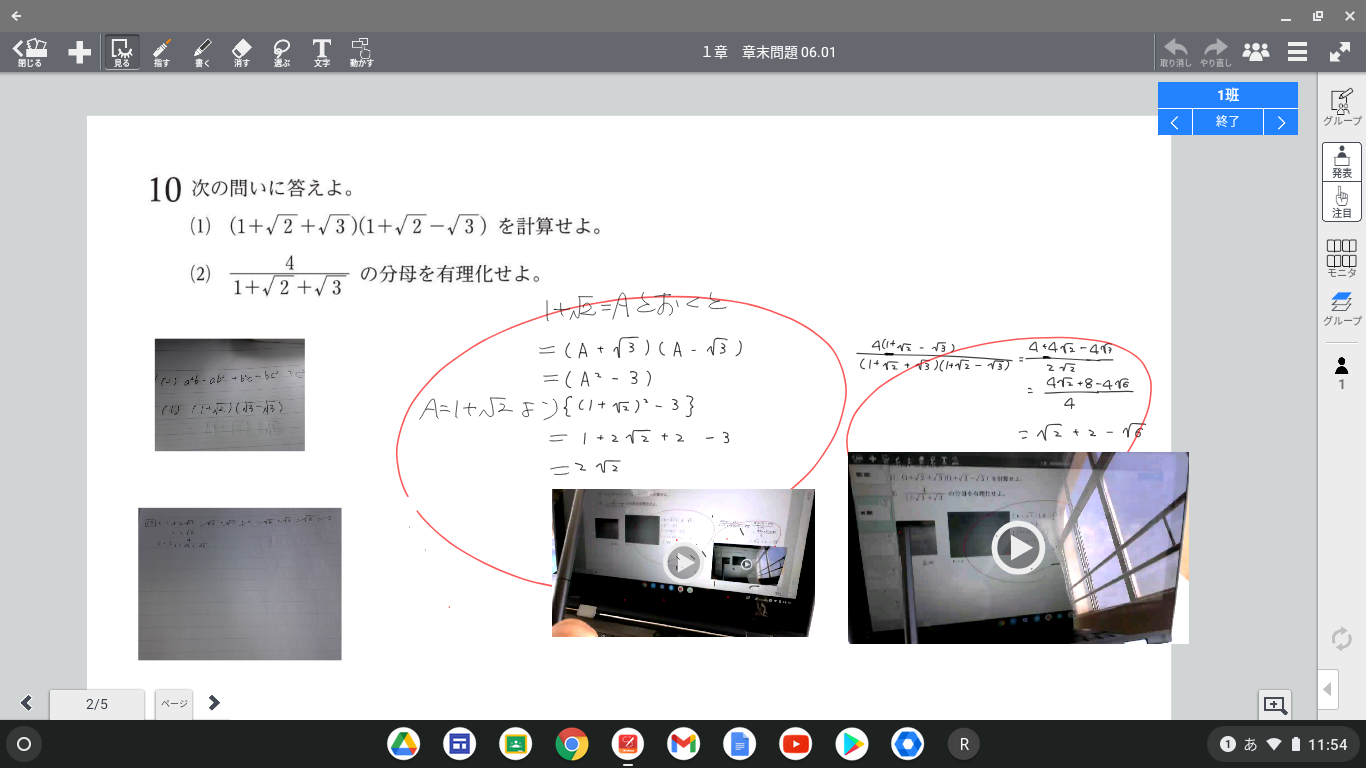This screenshot has width=1366, height=768.
Task: Select the 動かす move tool
Action: pyautogui.click(x=361, y=52)
